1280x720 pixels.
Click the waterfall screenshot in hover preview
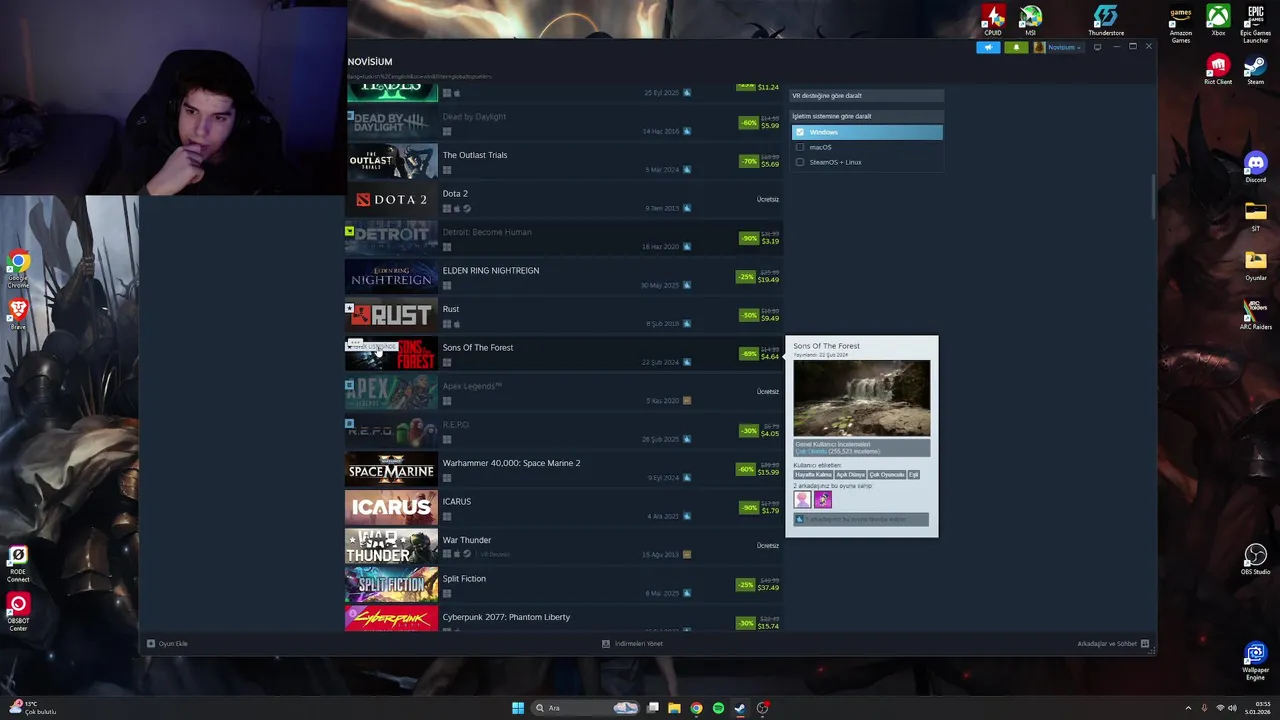pos(861,398)
